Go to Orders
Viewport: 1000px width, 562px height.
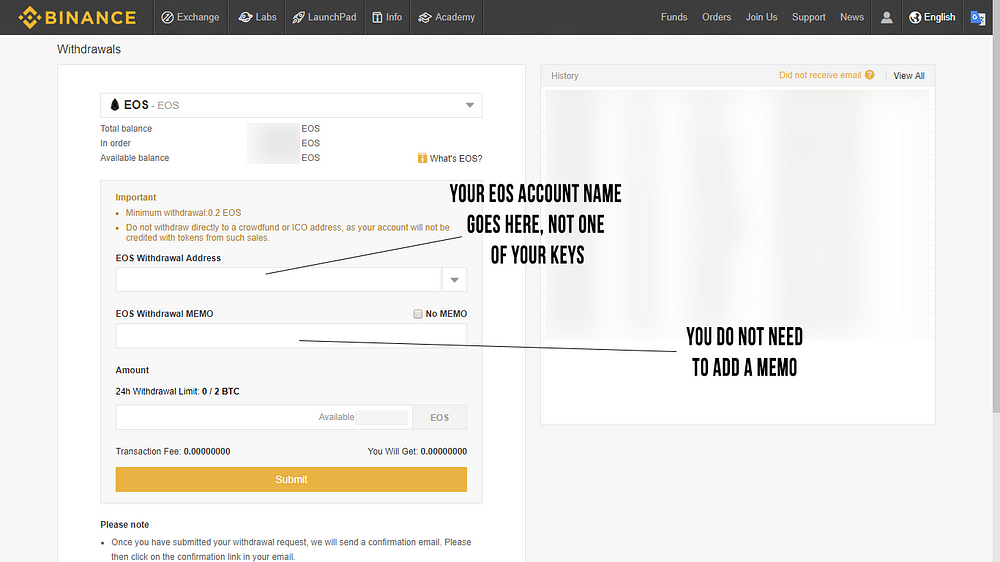coord(716,17)
